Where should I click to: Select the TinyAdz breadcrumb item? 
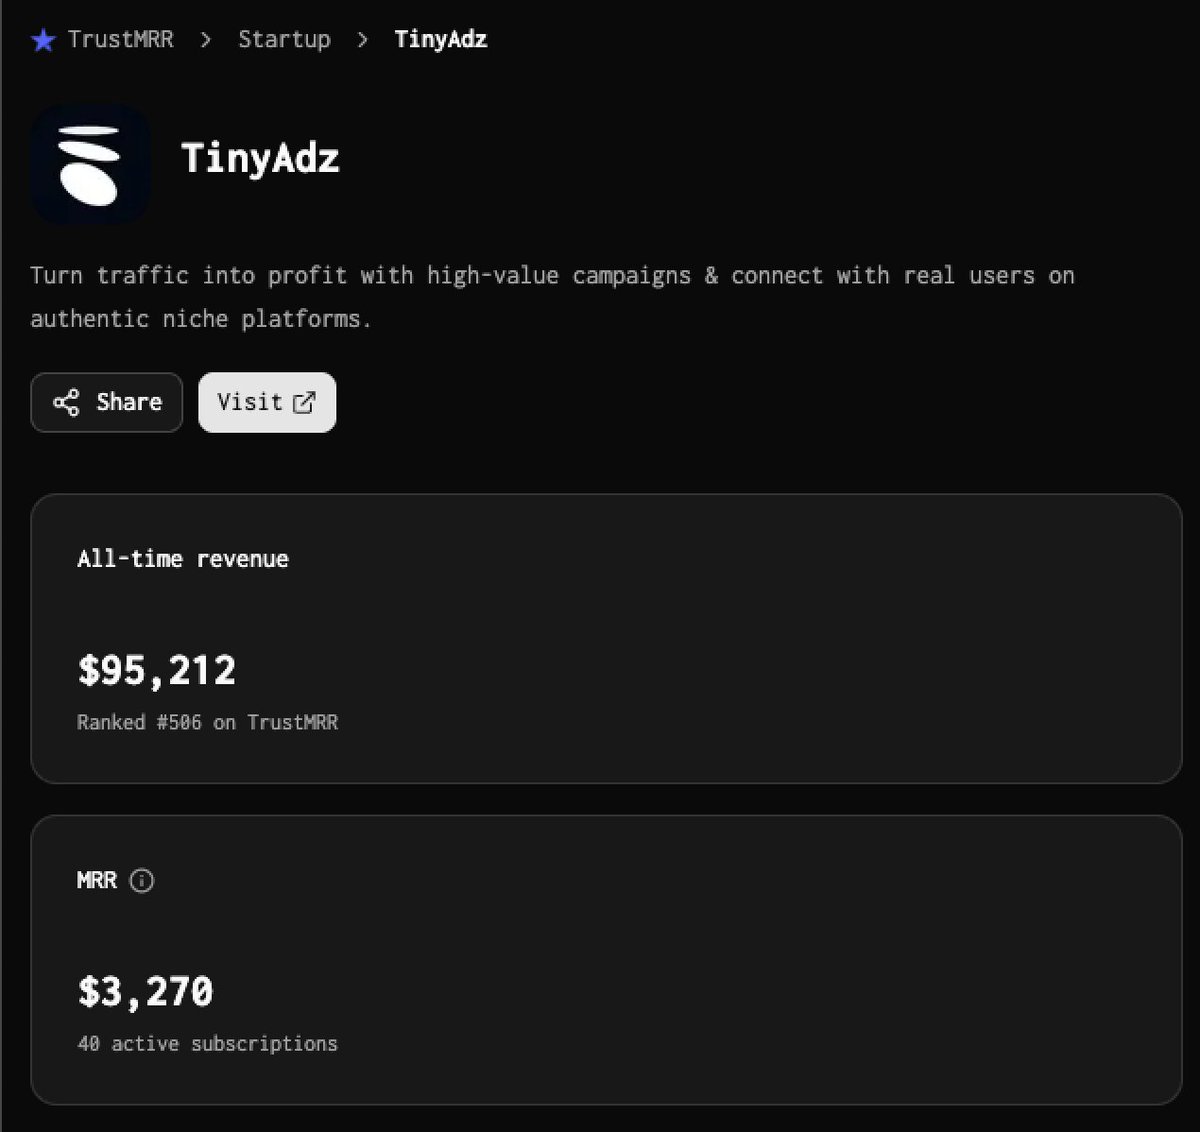tap(441, 39)
